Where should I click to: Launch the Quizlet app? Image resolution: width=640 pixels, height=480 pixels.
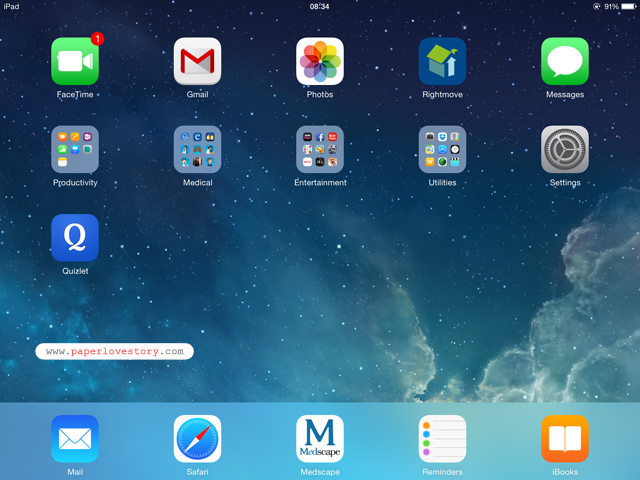(75, 238)
